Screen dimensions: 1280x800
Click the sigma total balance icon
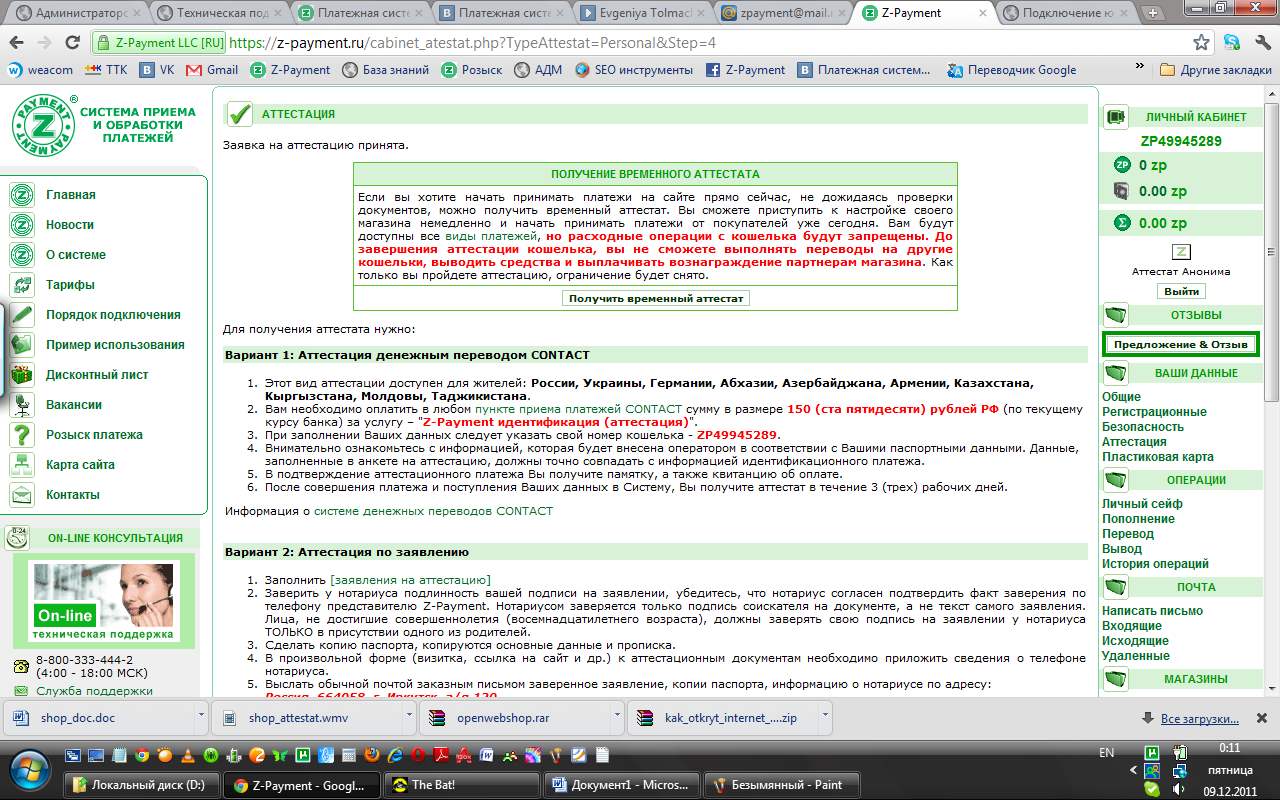[1122, 223]
